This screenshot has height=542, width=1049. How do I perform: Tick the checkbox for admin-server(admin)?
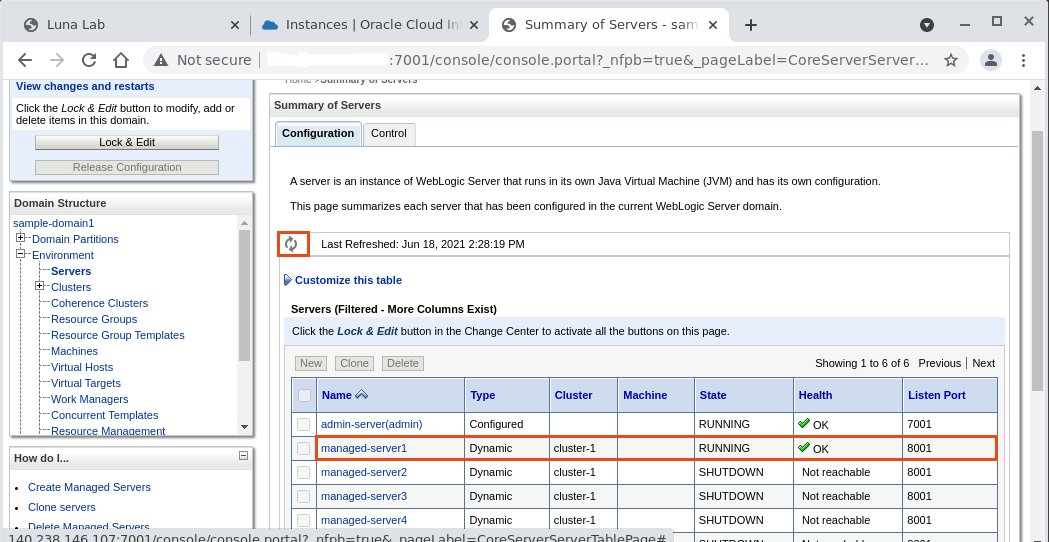304,424
